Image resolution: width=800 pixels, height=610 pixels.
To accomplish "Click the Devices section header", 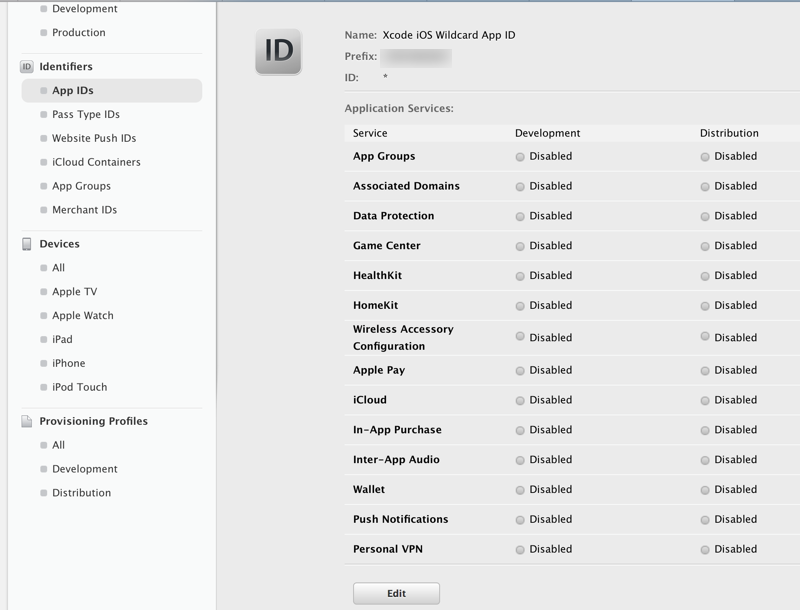I will point(59,244).
